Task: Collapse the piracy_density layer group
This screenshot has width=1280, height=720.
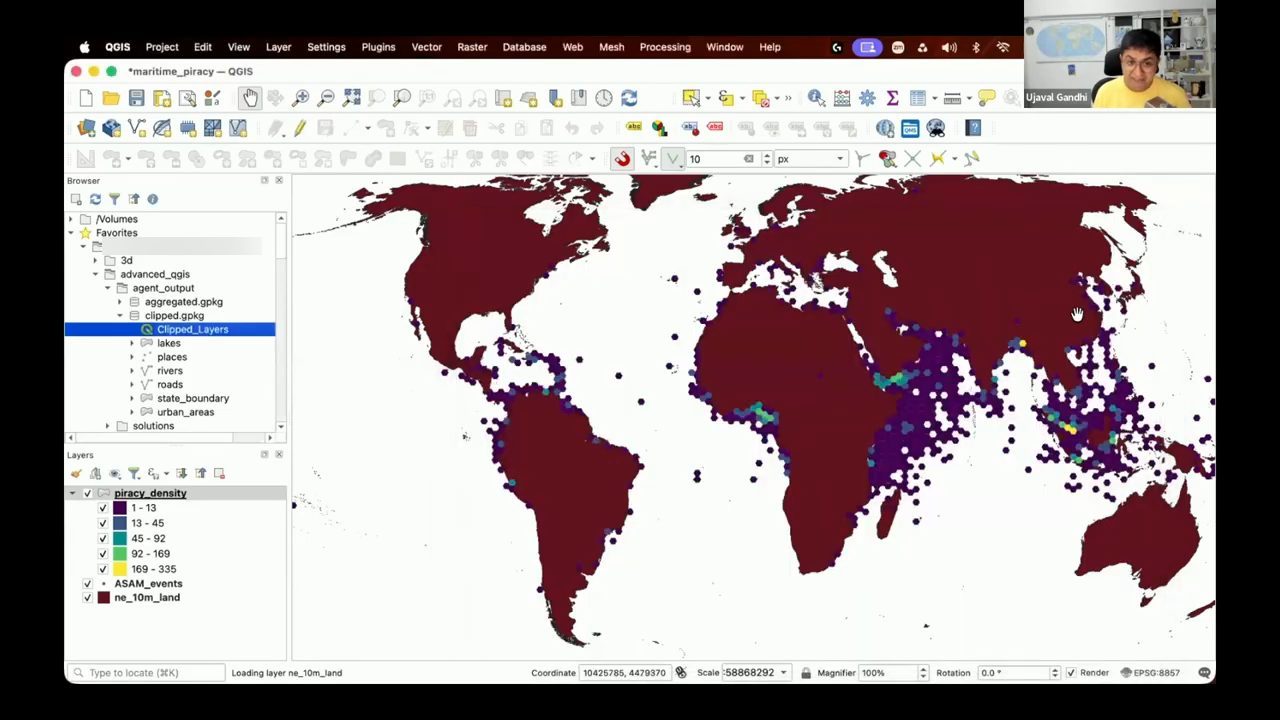Action: pyautogui.click(x=73, y=493)
